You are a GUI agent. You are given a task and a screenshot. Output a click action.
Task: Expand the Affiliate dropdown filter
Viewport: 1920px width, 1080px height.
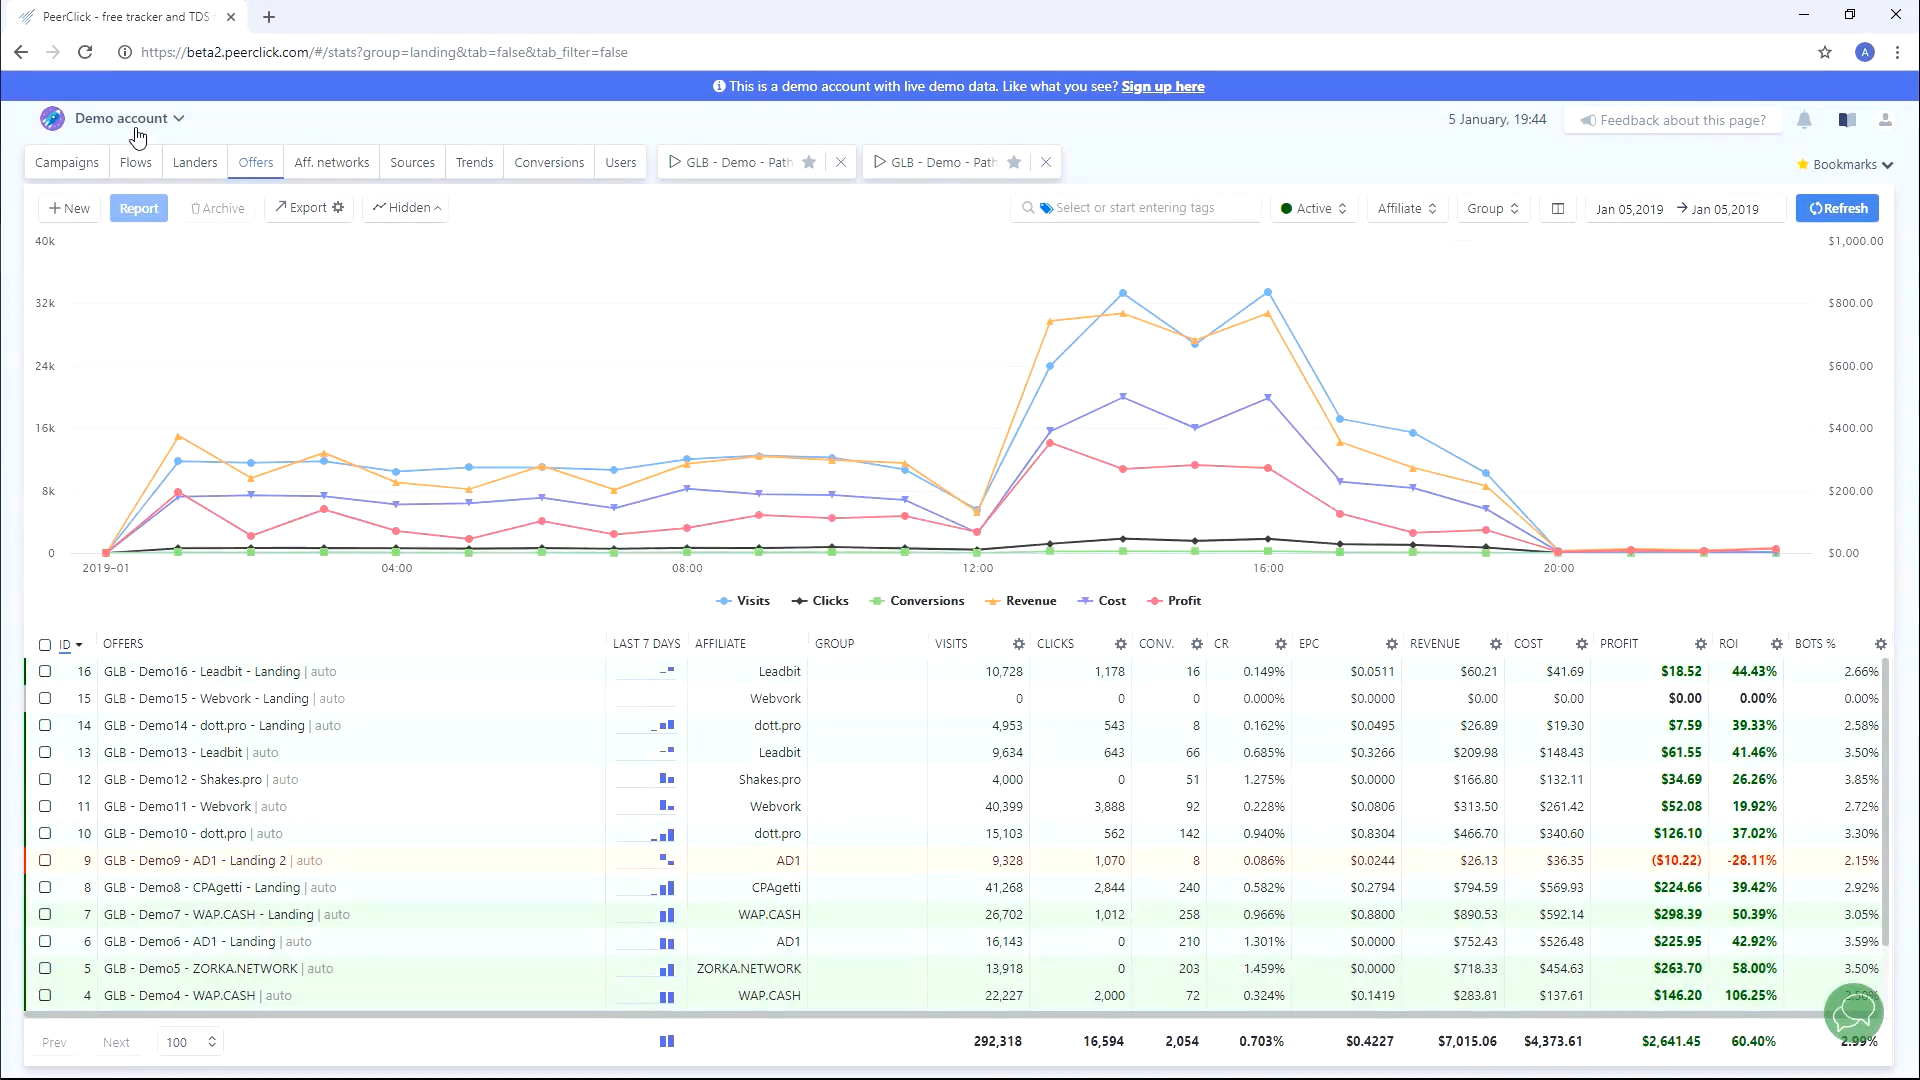(x=1406, y=207)
